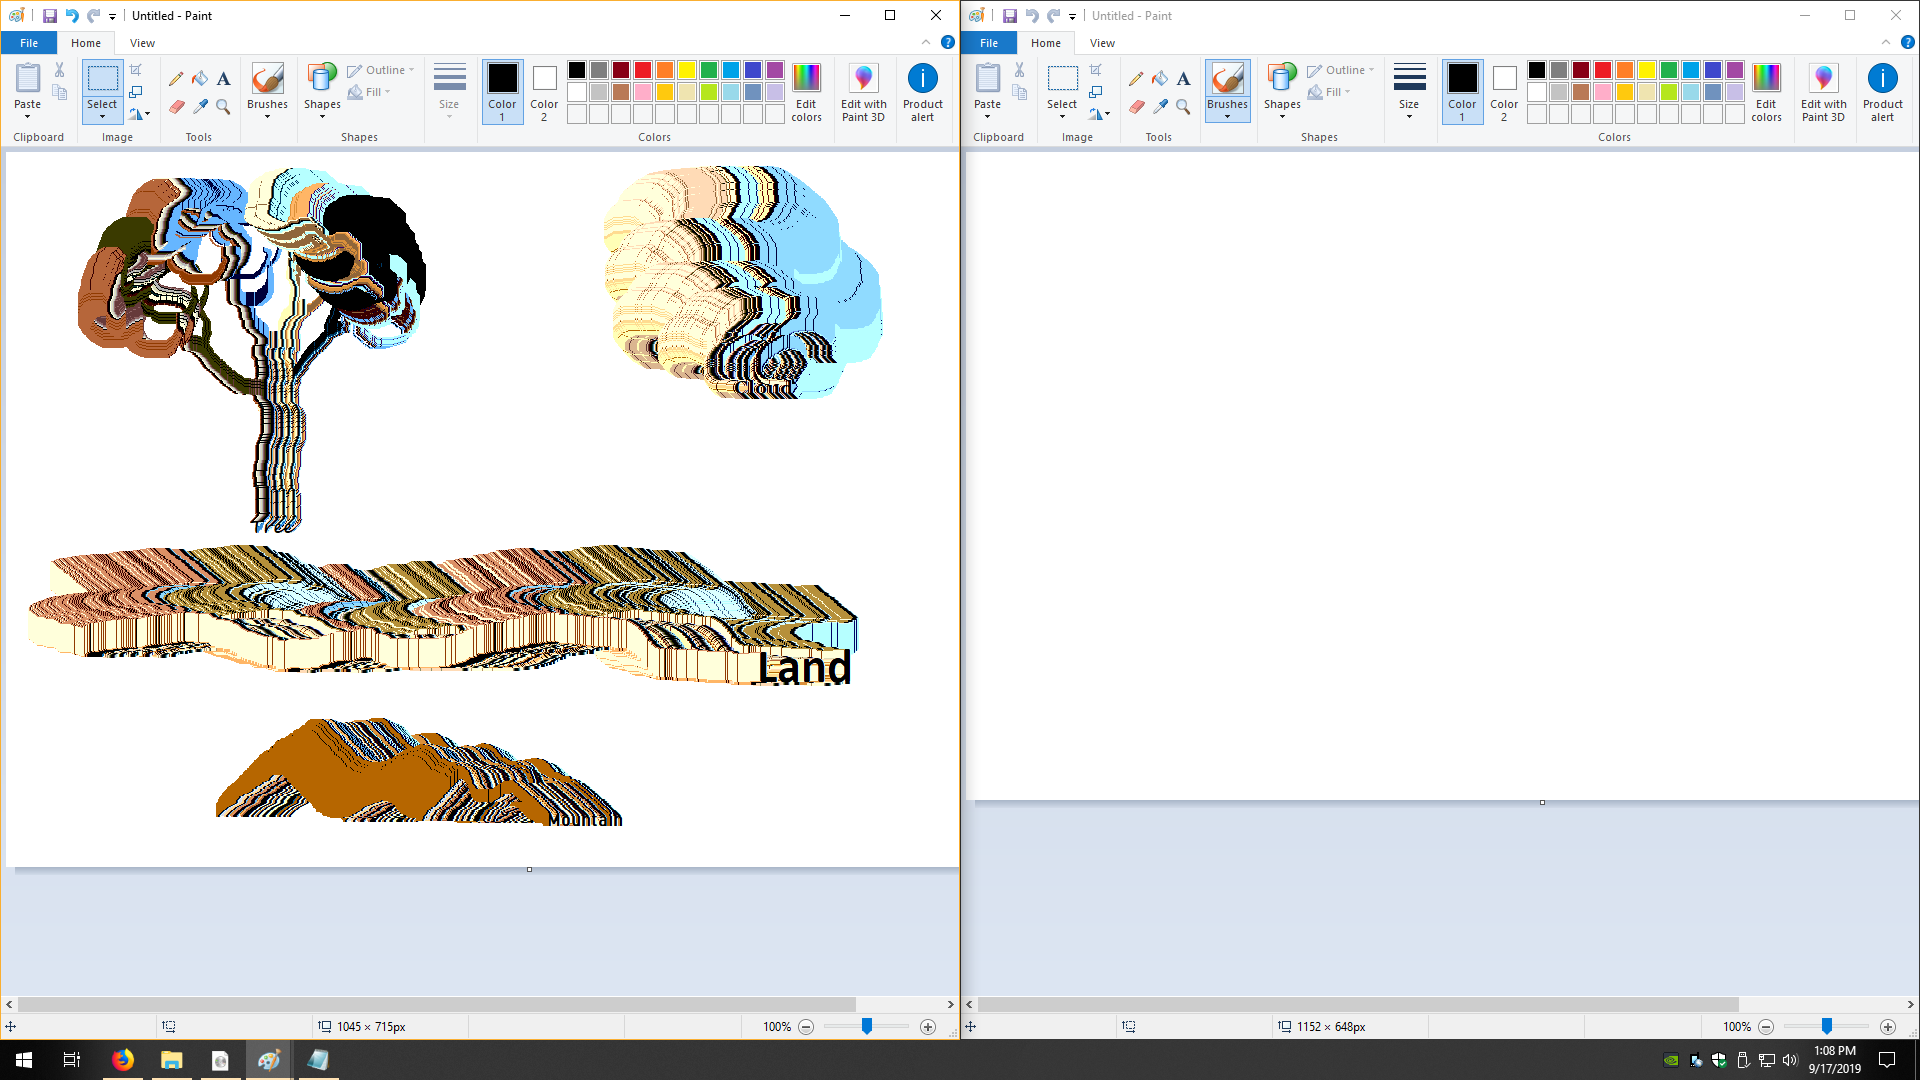The image size is (1920, 1080).
Task: Click the Resize image button
Action: point(136,92)
